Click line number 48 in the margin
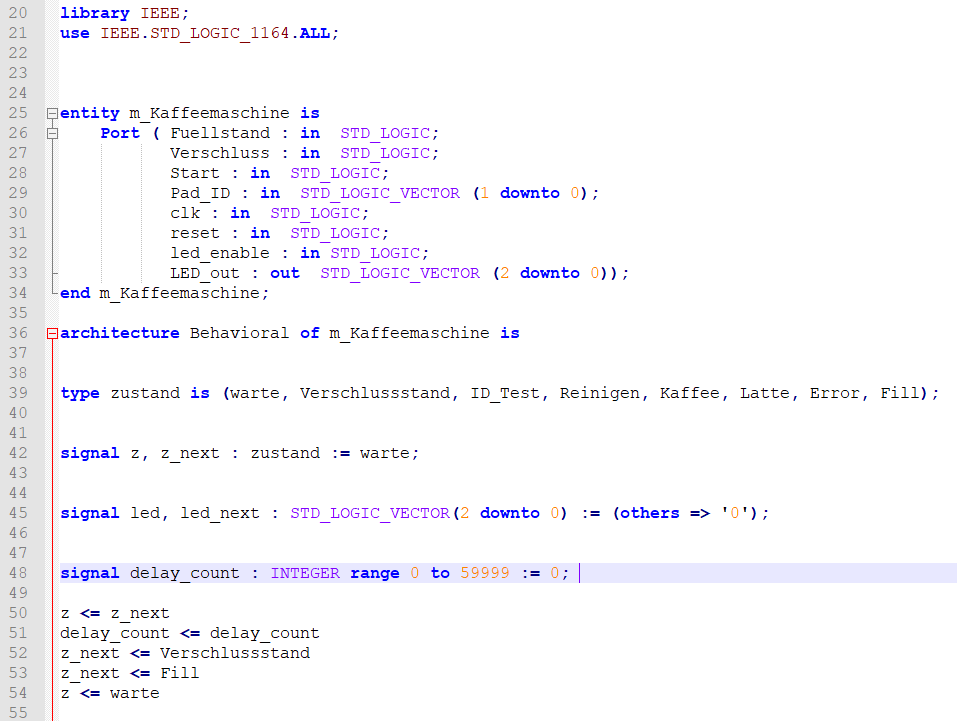The image size is (957, 721). [x=18, y=573]
